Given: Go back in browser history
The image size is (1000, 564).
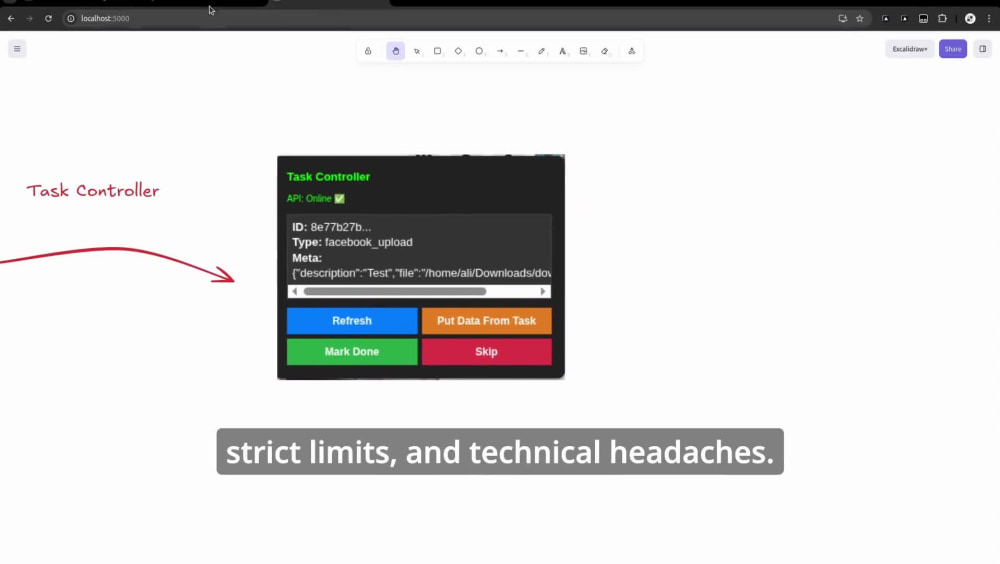Looking at the screenshot, I should (x=11, y=19).
